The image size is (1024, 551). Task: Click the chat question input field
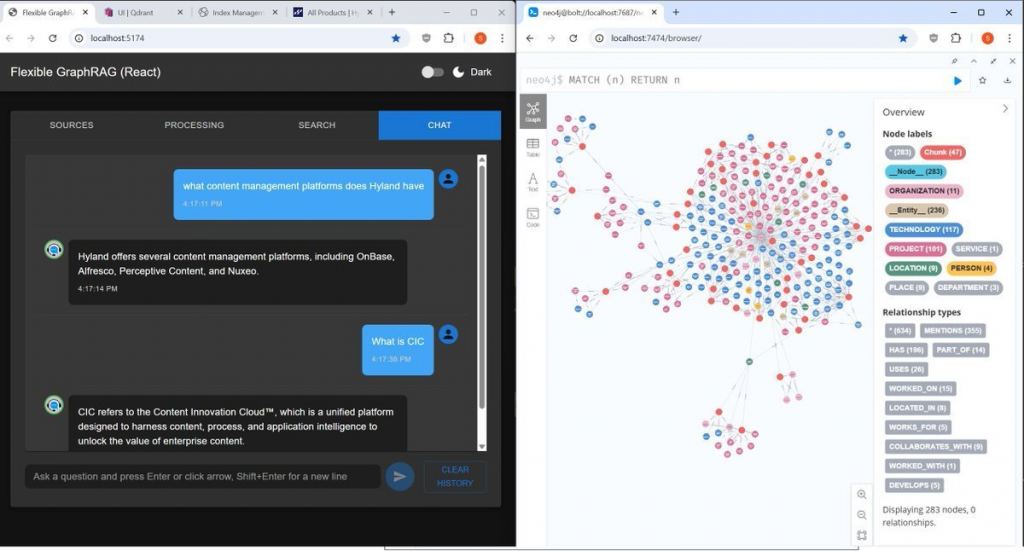pyautogui.click(x=202, y=476)
